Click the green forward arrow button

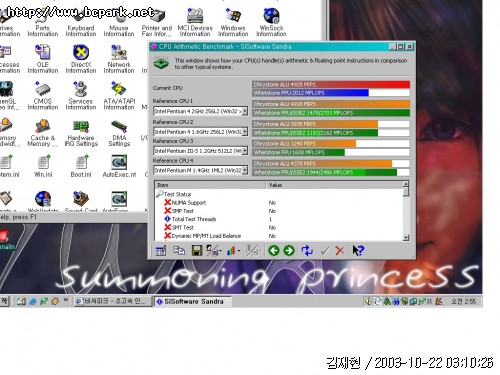[x=289, y=250]
